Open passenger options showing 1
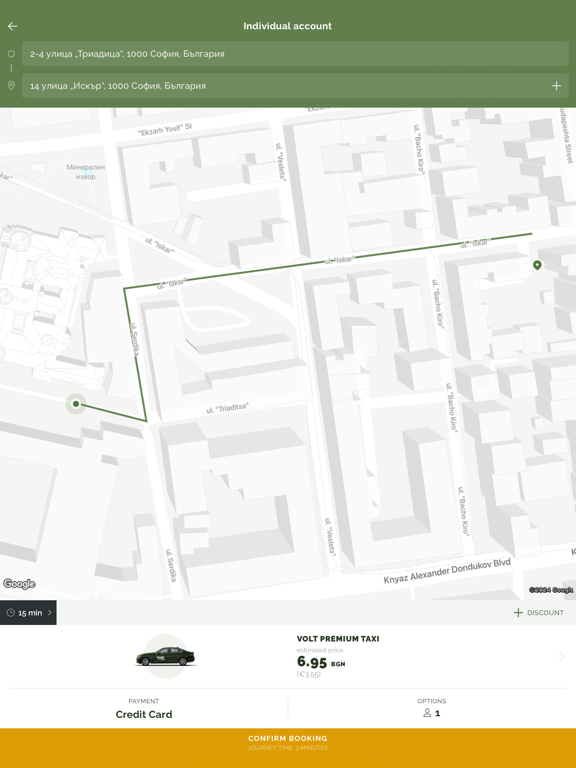Viewport: 576px width, 768px height. point(432,709)
